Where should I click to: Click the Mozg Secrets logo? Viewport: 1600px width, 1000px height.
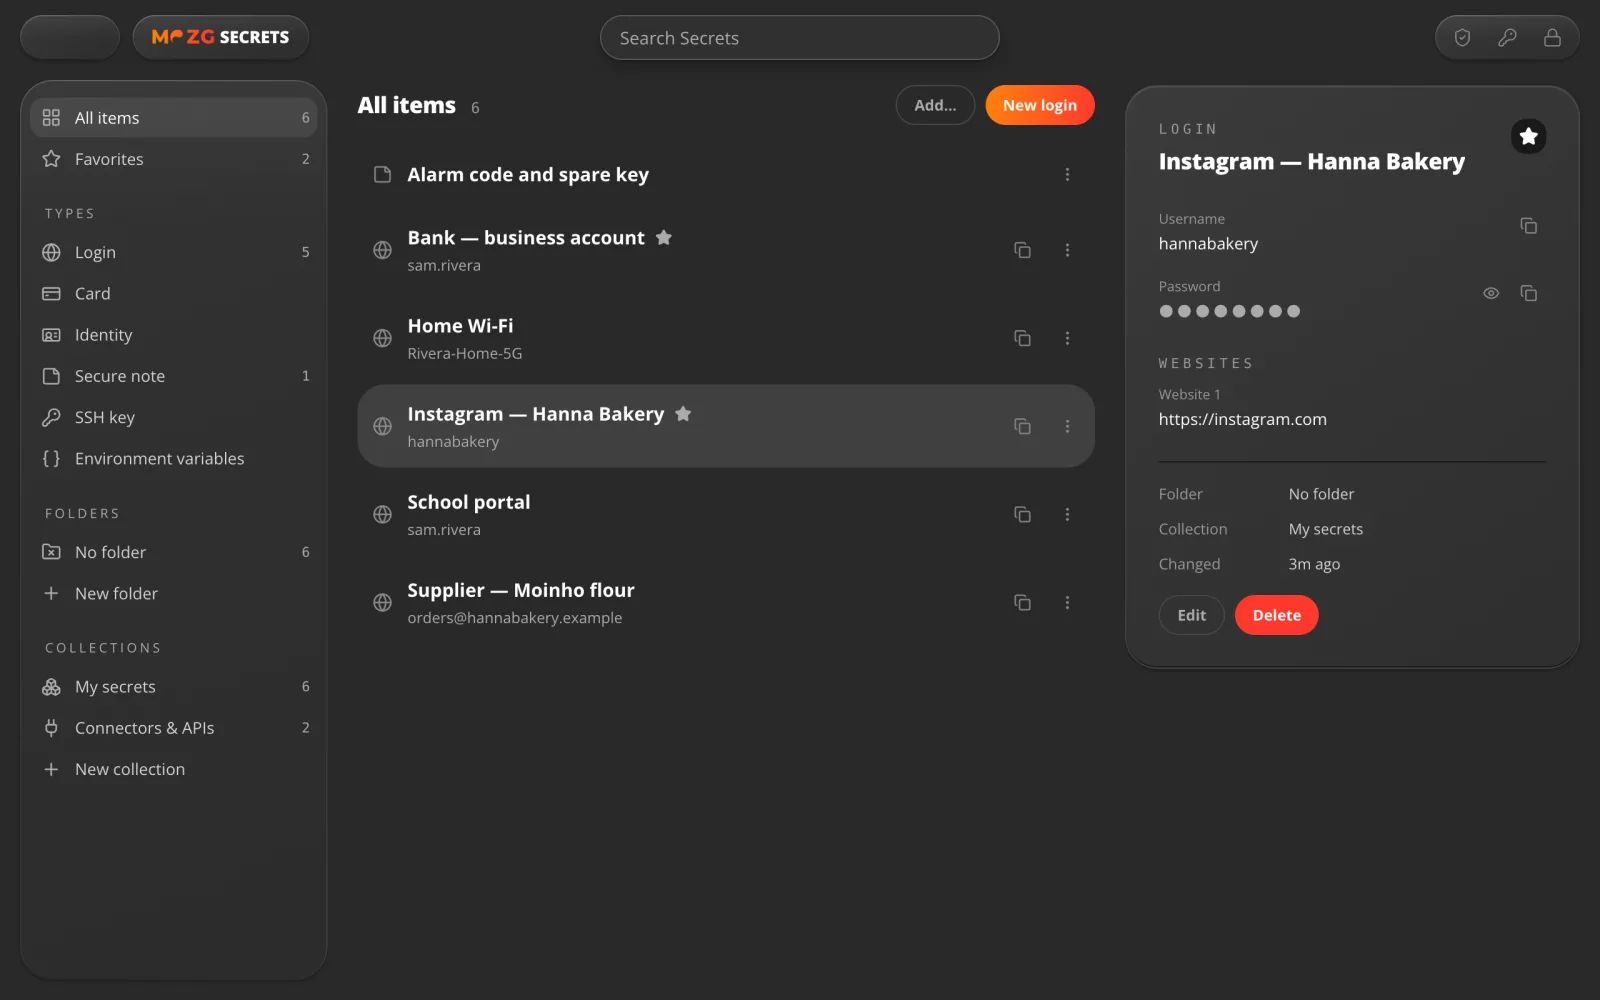coord(220,37)
